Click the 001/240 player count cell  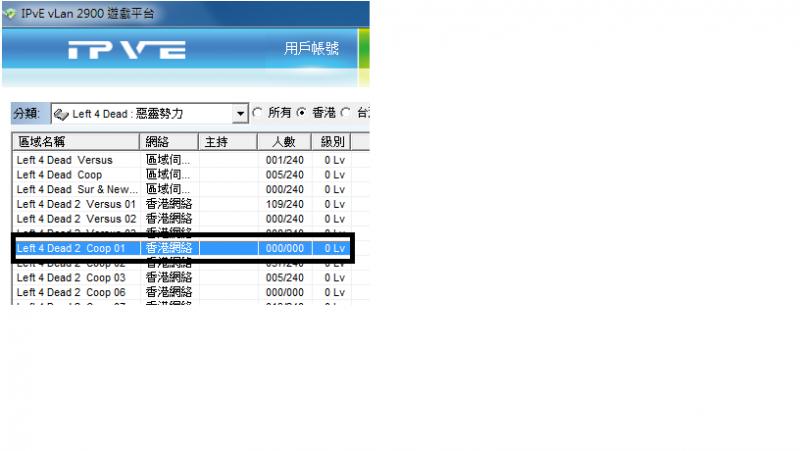tap(285, 160)
